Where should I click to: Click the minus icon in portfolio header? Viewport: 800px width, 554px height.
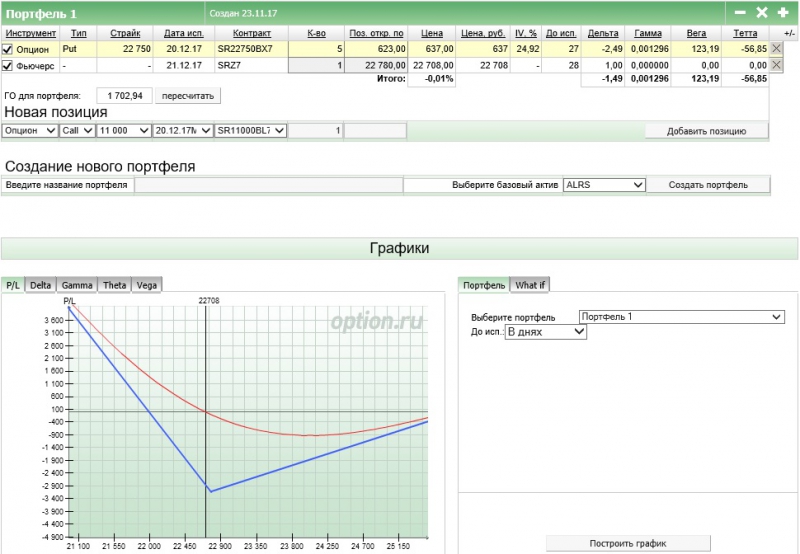point(740,13)
